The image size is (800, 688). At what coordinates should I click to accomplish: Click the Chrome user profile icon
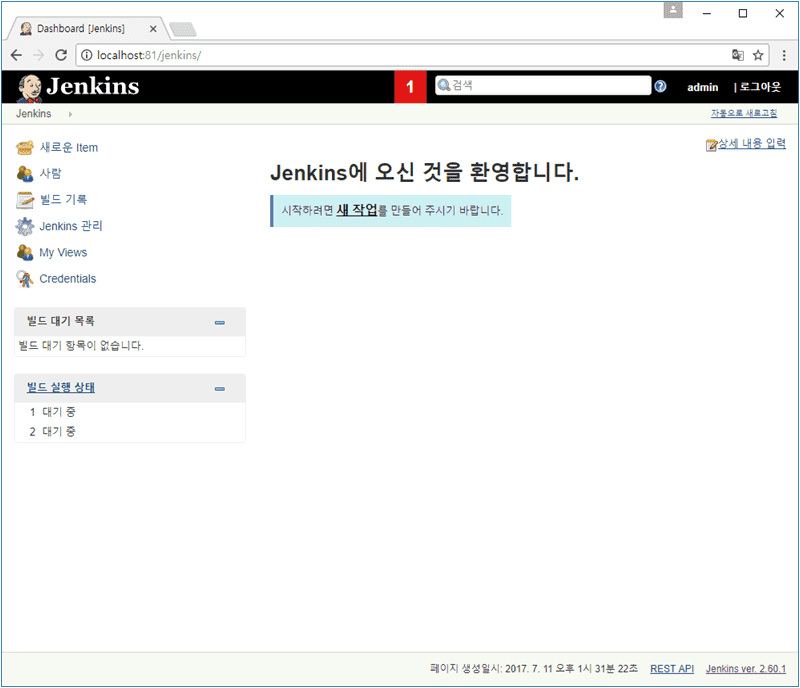tap(673, 10)
